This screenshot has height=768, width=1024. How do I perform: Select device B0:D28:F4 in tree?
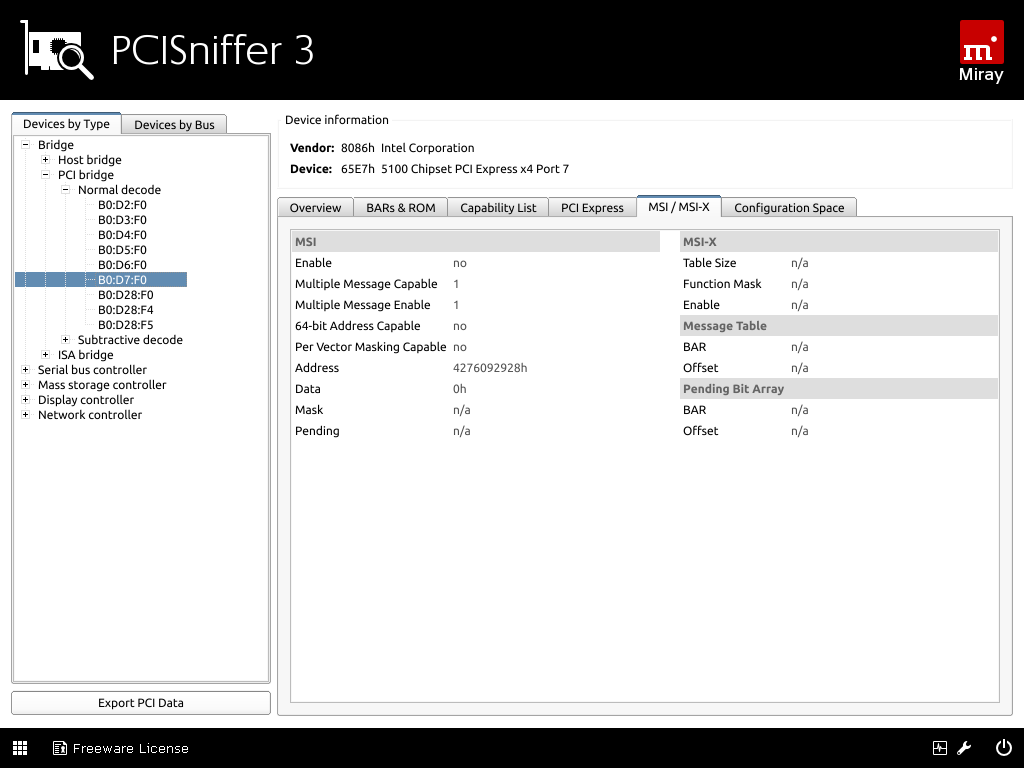125,310
